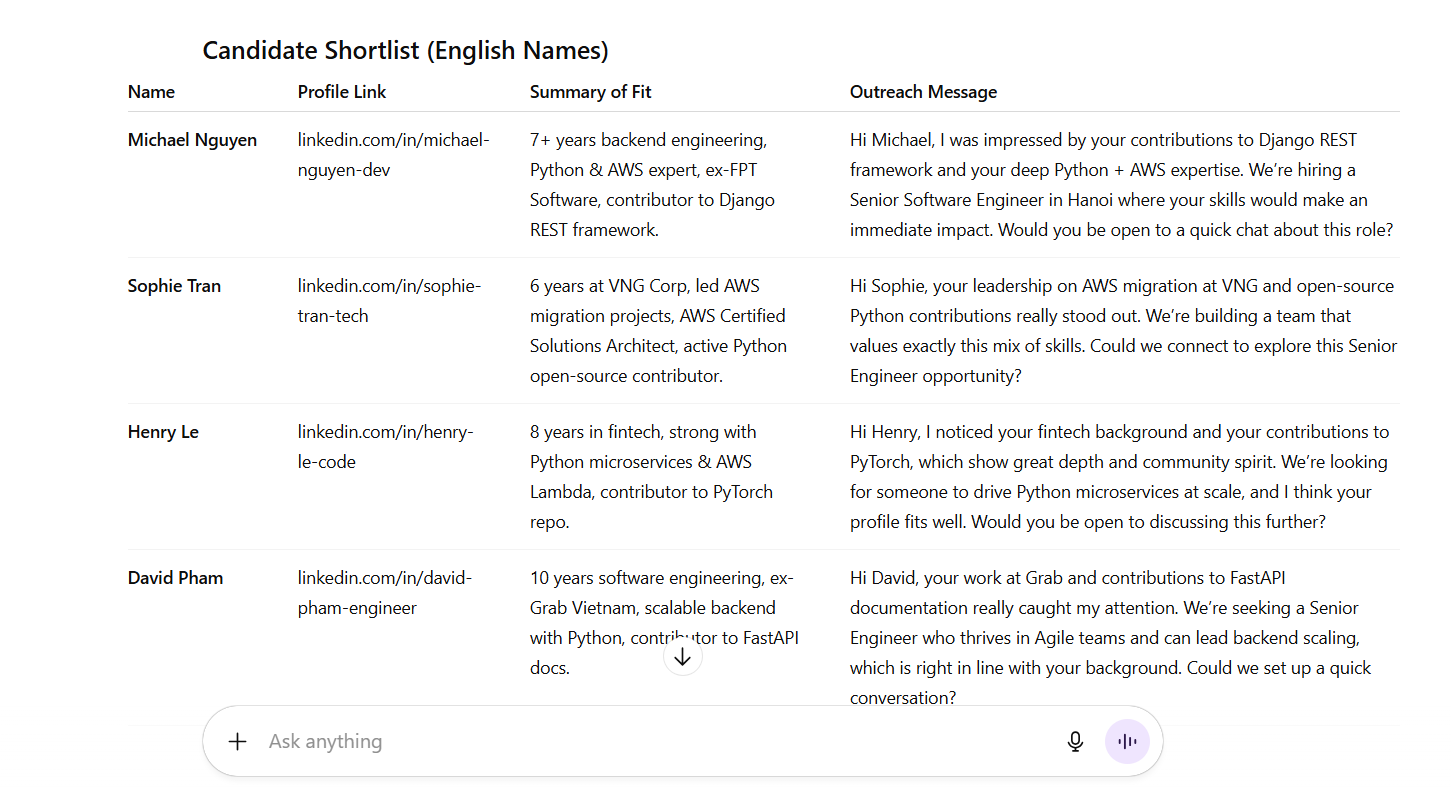Select the David Pham name cell

coord(175,578)
